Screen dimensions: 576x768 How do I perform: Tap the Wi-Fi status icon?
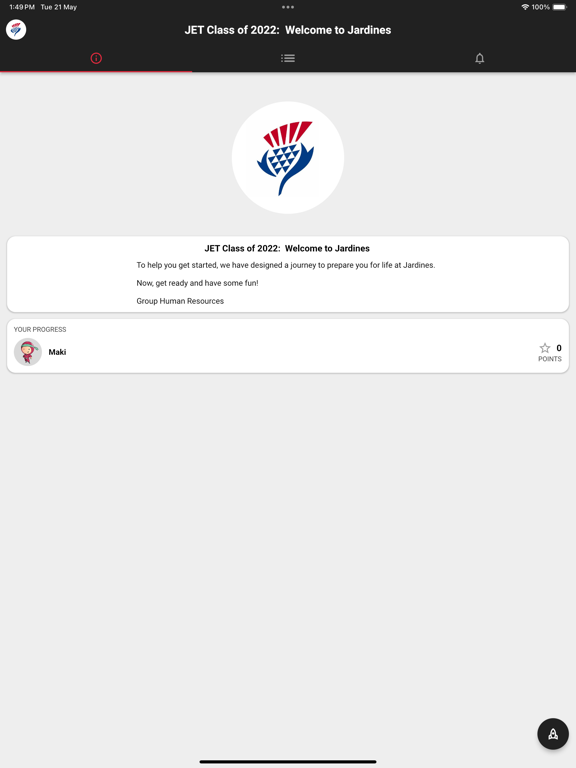point(525,7)
